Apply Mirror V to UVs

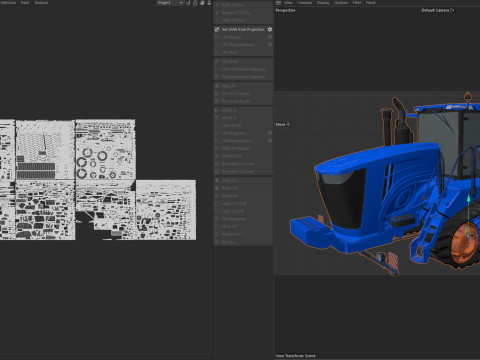[x=243, y=118]
